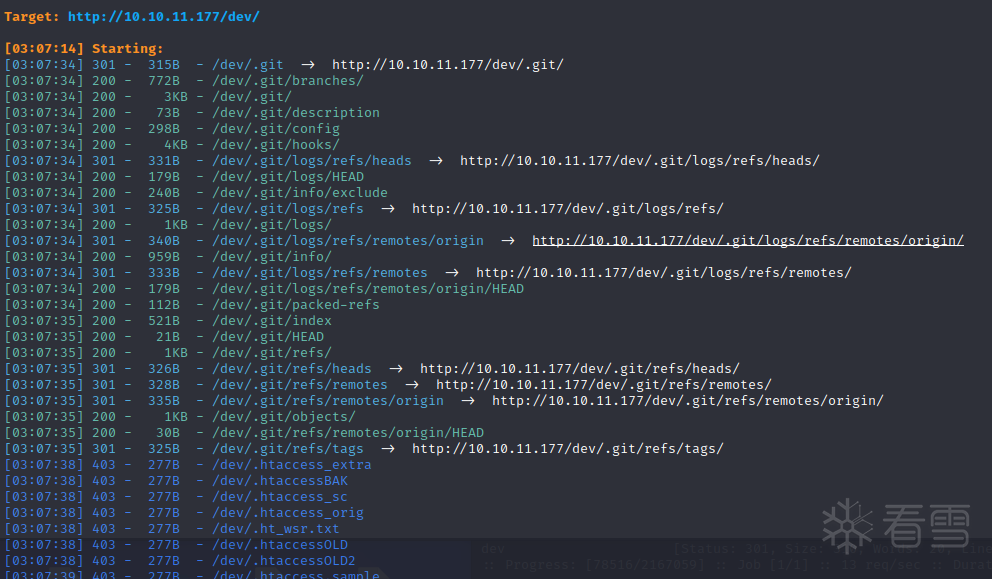Open redirect URL ending in .git/refs/remotes/
This screenshot has width=992, height=579.
[603, 385]
